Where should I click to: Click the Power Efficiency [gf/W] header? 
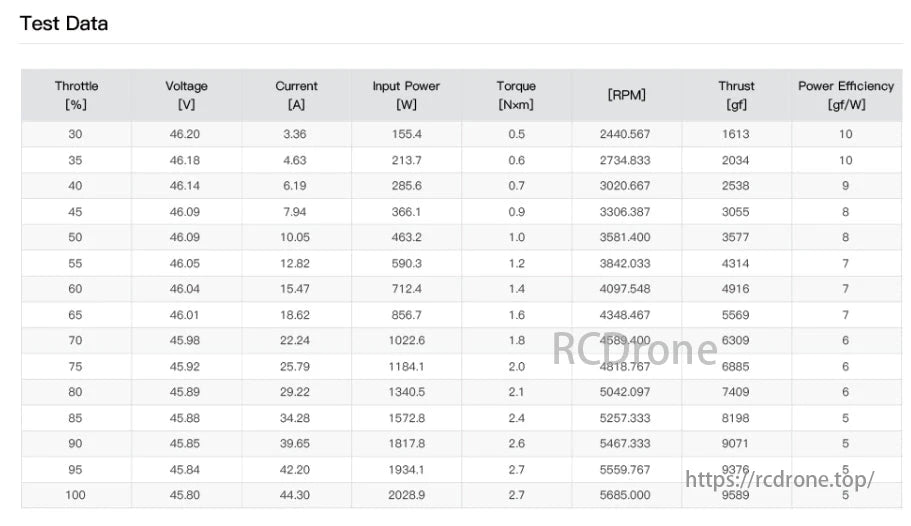(x=846, y=95)
